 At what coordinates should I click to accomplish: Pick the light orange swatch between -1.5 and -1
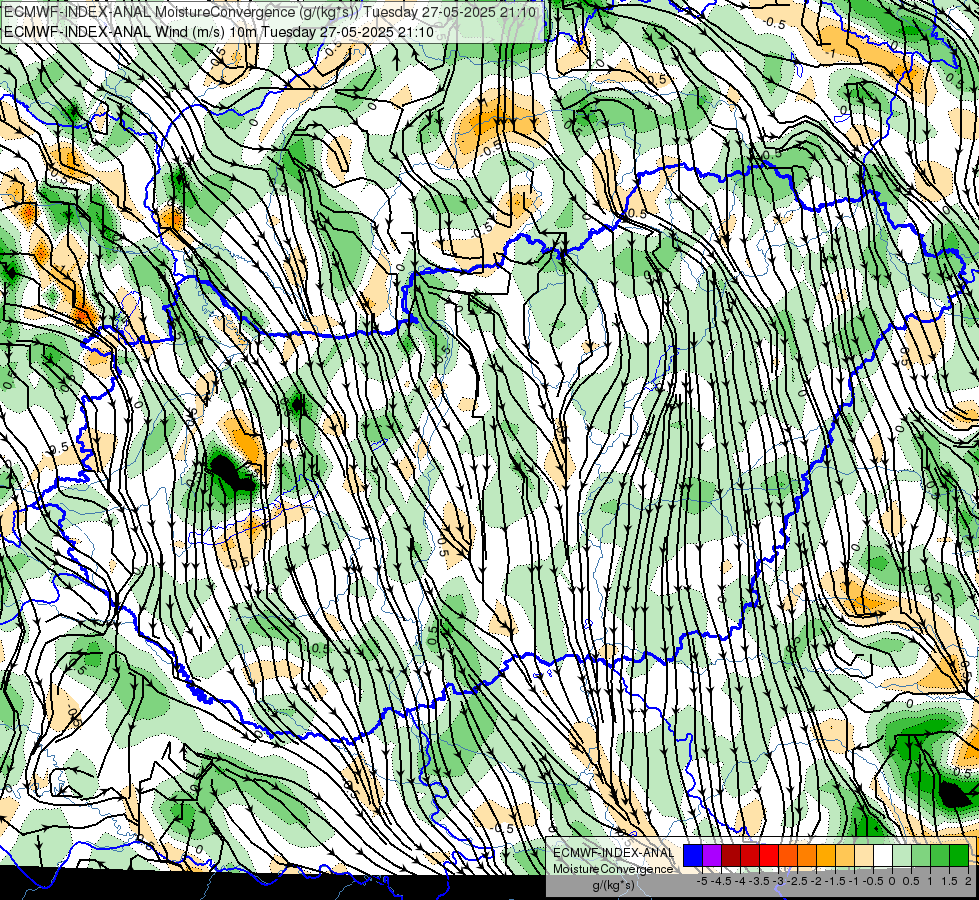point(845,855)
